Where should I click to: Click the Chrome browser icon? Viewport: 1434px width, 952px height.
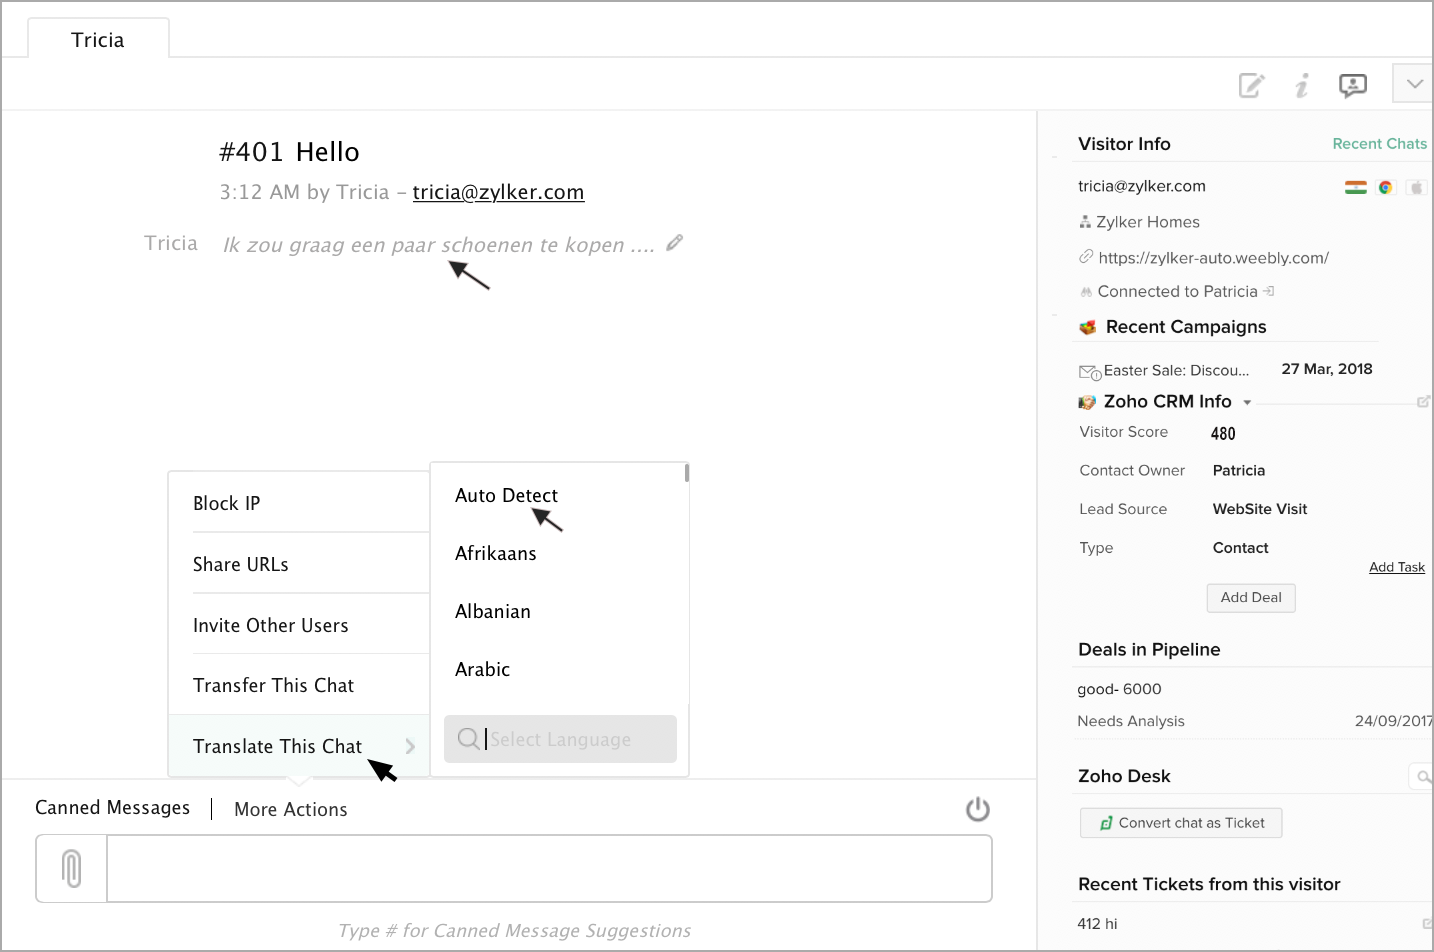(x=1386, y=187)
